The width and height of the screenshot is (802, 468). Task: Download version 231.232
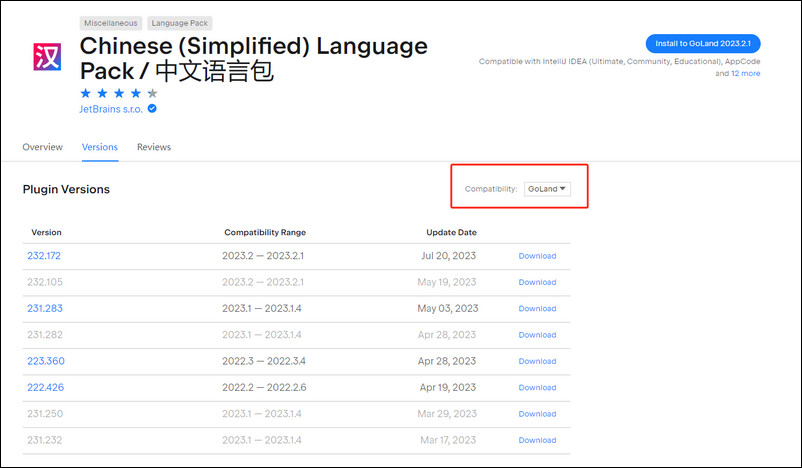(537, 440)
